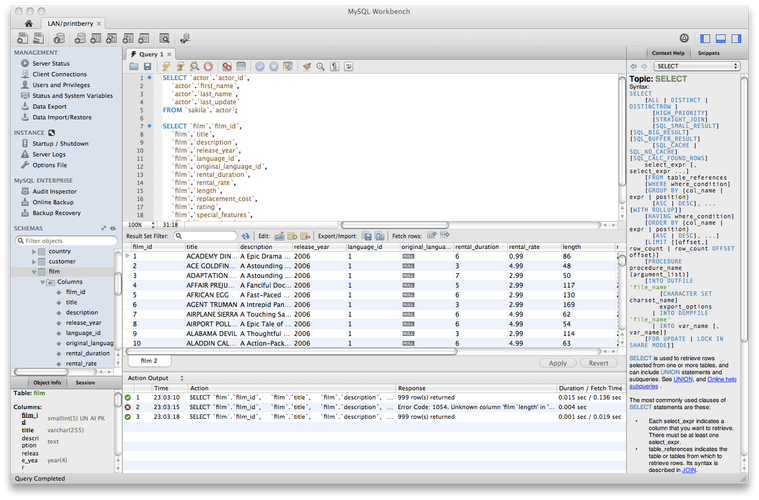Toggle left sidebar visibility icon
This screenshot has height=500, width=759.
(705, 38)
